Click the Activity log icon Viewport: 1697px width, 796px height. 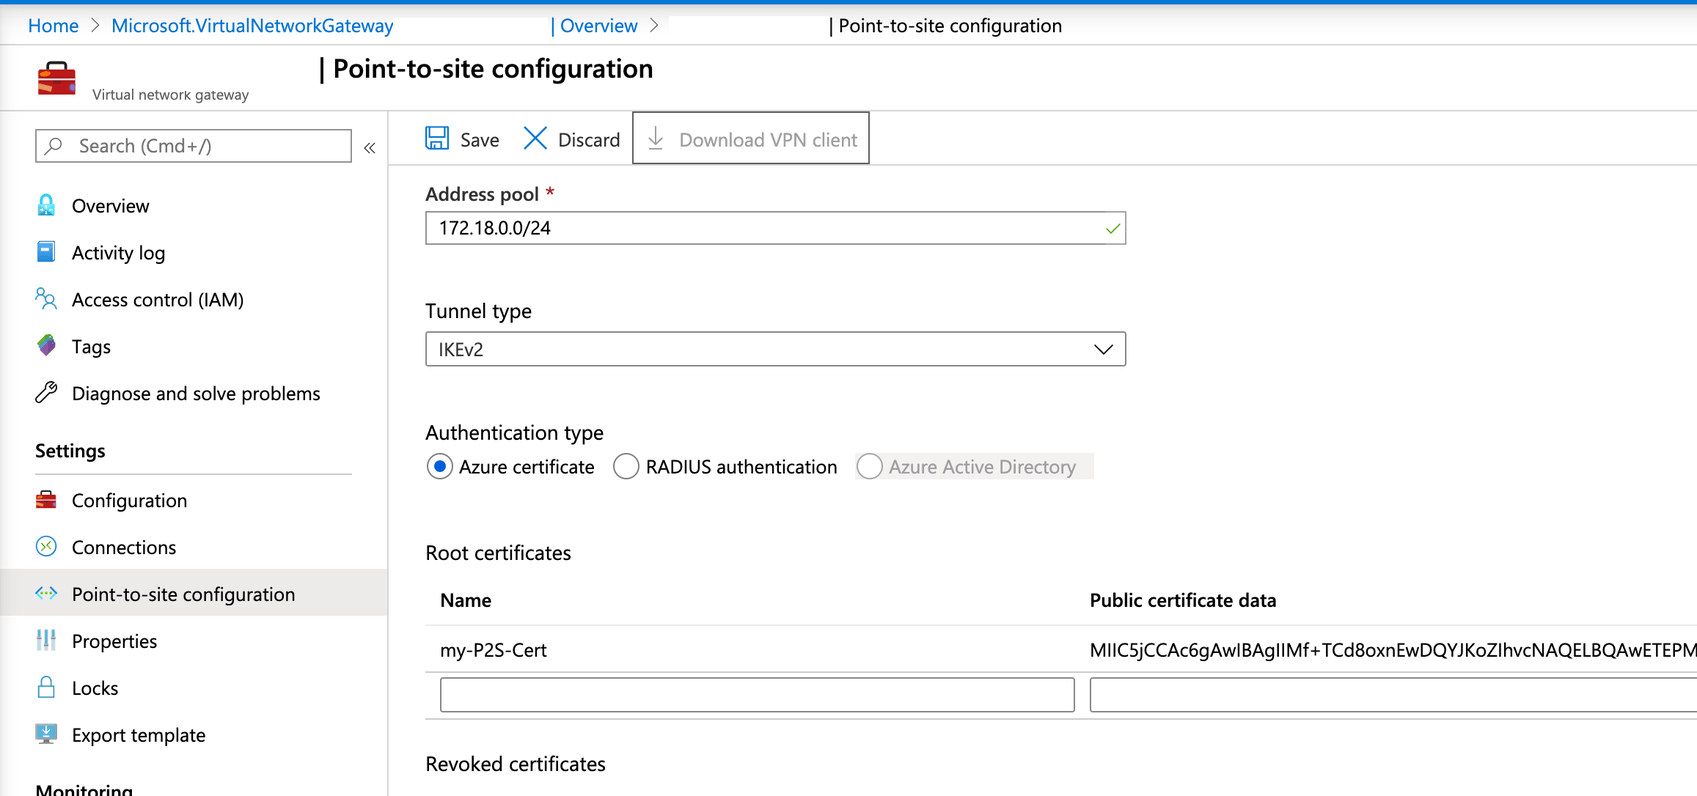click(46, 252)
